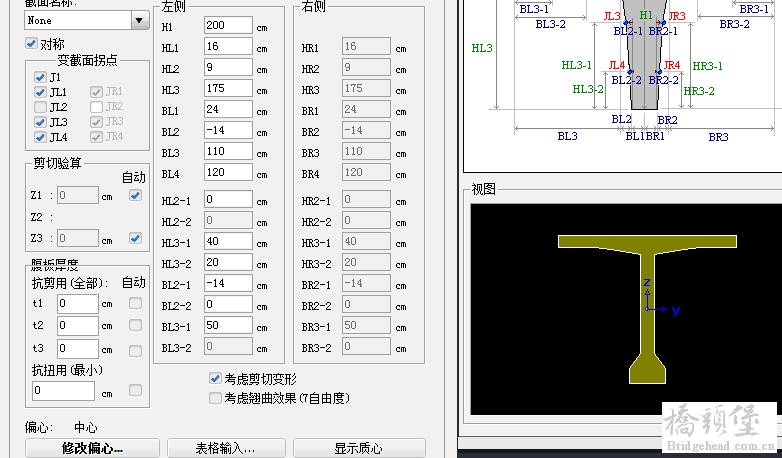Click the BL2 input field
The image size is (782, 458).
pos(228,130)
